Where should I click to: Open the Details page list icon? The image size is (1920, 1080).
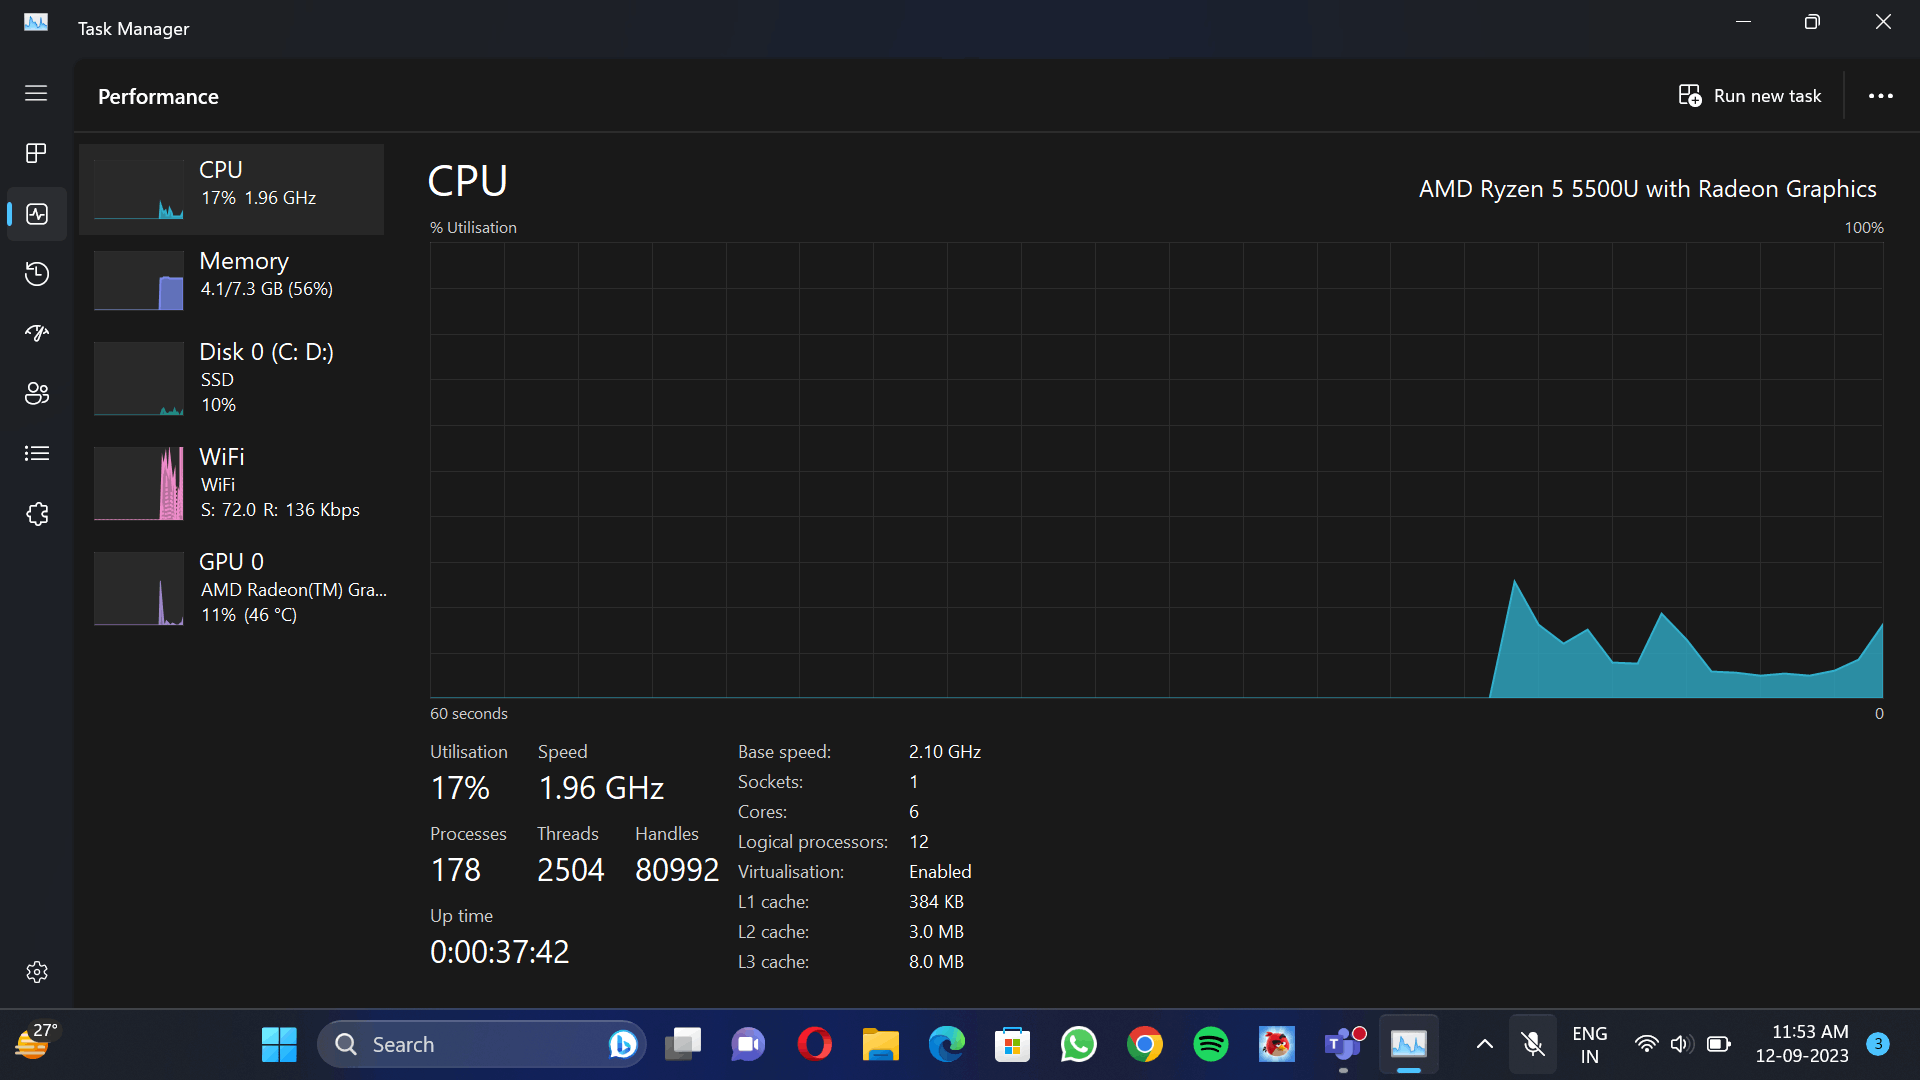tap(36, 453)
